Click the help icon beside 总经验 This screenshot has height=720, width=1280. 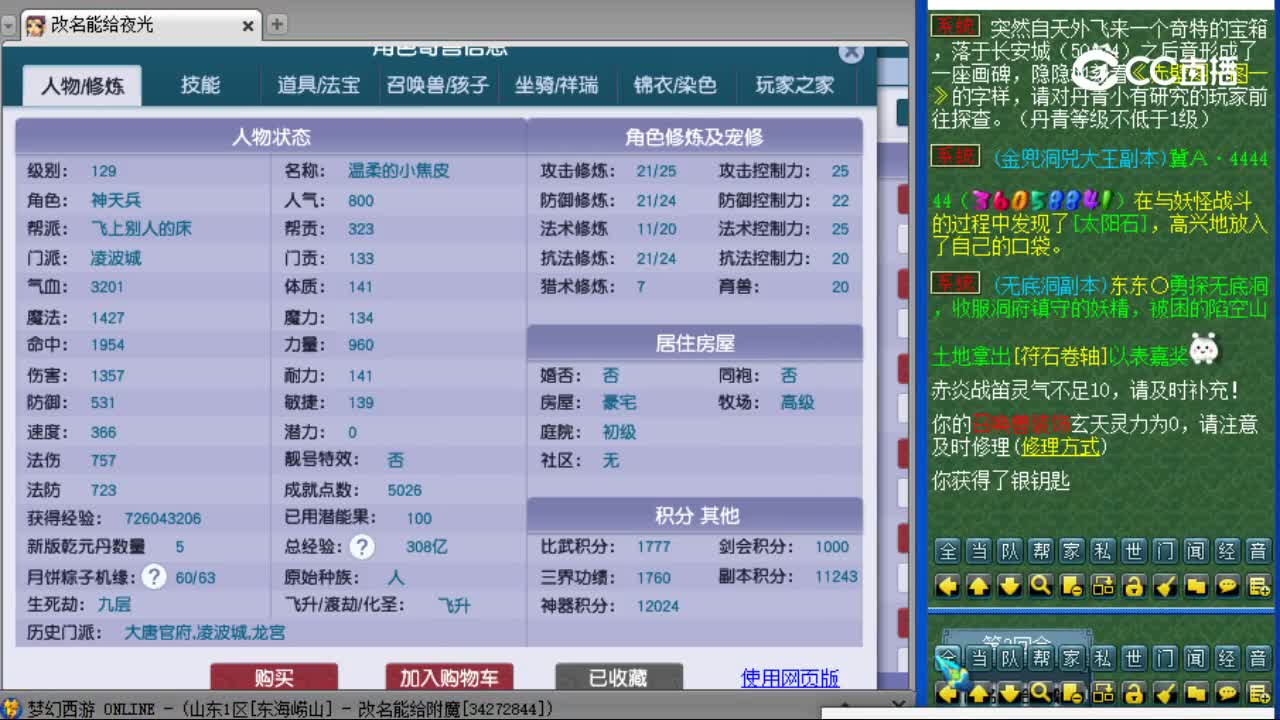coord(362,546)
